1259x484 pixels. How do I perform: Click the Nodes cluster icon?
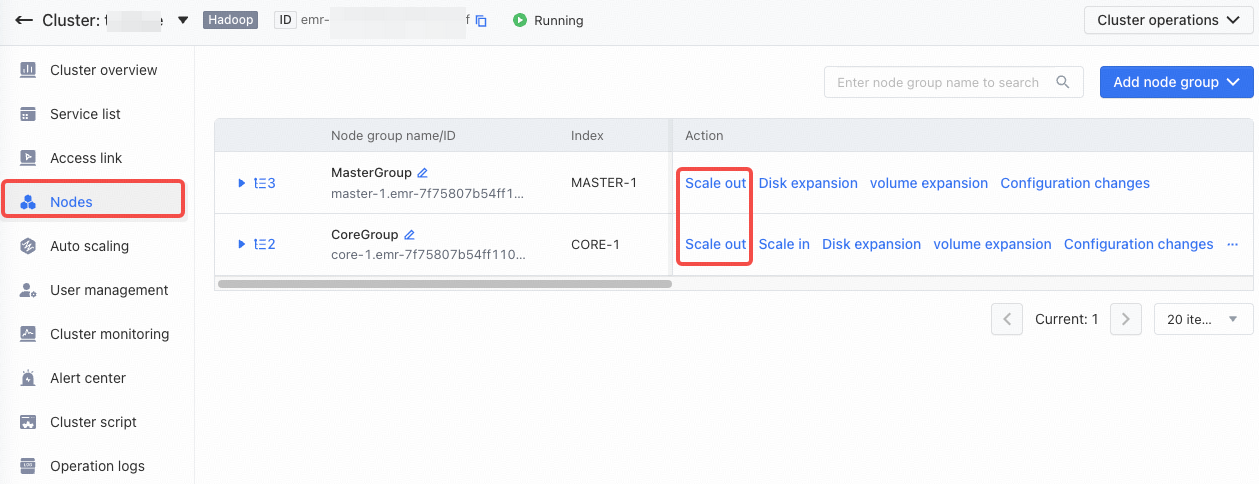tap(29, 202)
